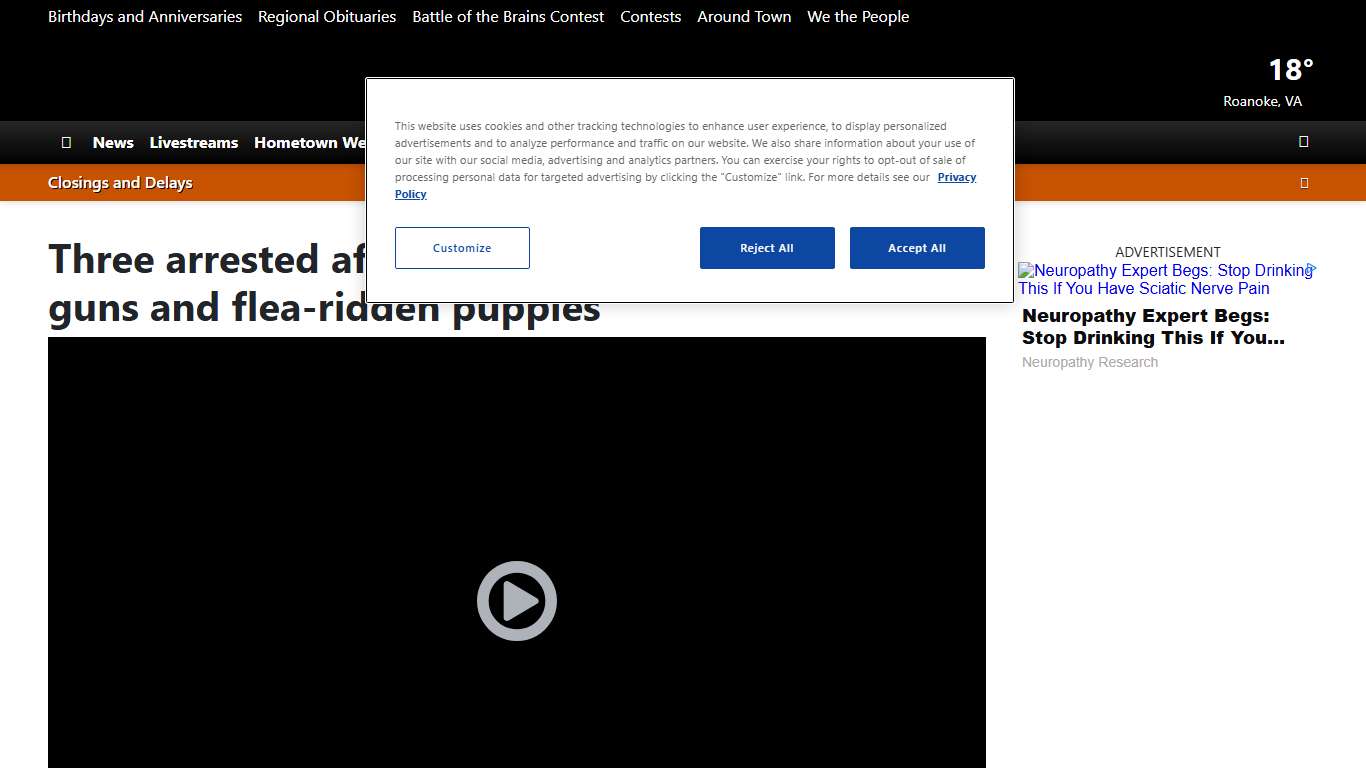Check the 18° weather temperature
Image resolution: width=1366 pixels, height=768 pixels.
pyautogui.click(x=1290, y=70)
